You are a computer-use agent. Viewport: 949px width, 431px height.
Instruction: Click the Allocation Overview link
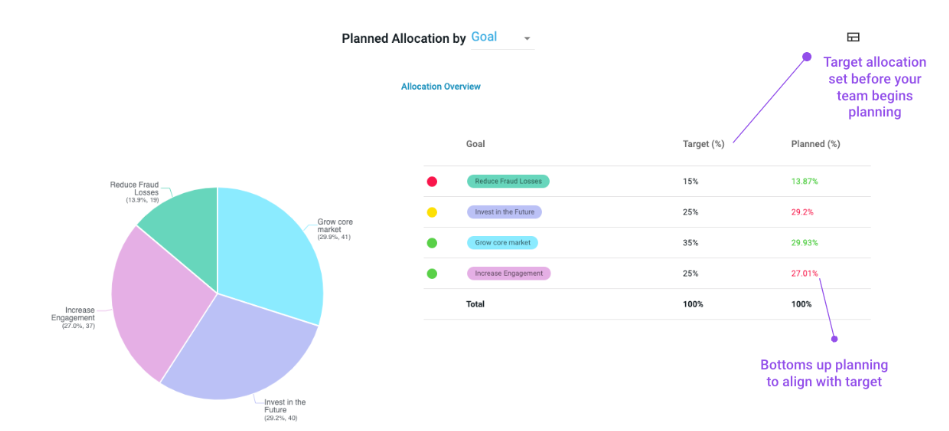coord(441,87)
